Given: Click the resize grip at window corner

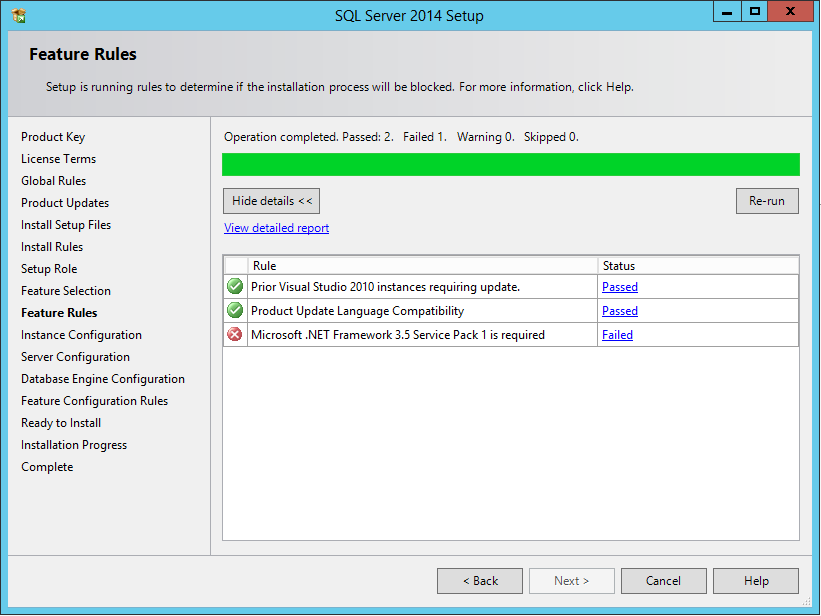Looking at the screenshot, I should (807, 602).
